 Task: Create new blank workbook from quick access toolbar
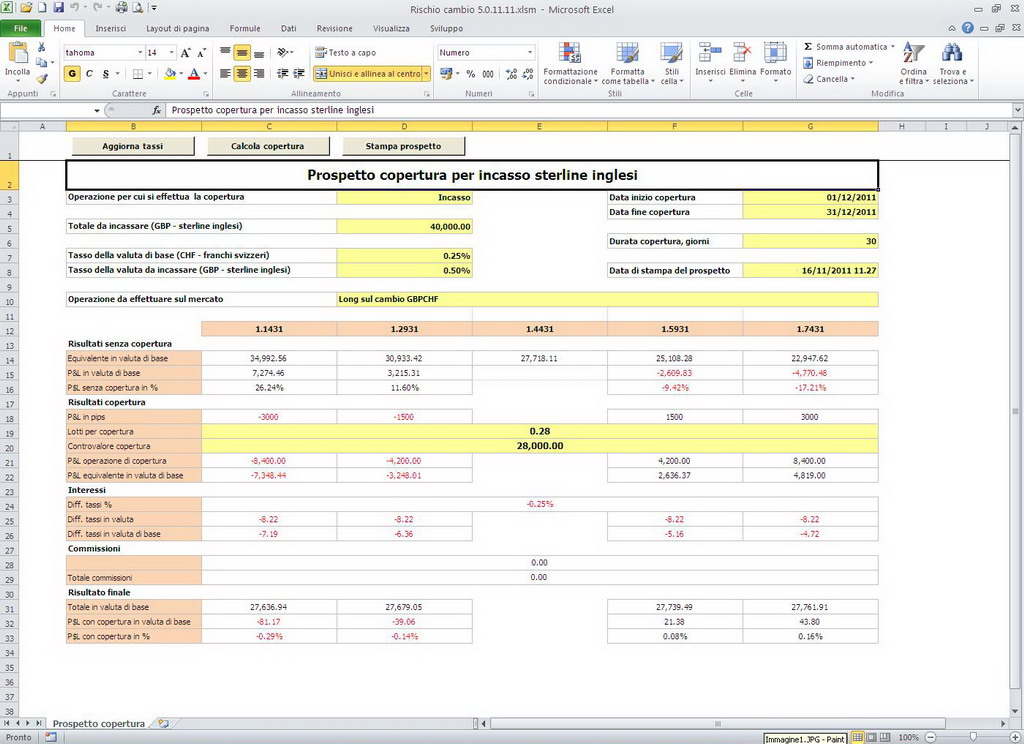point(42,8)
